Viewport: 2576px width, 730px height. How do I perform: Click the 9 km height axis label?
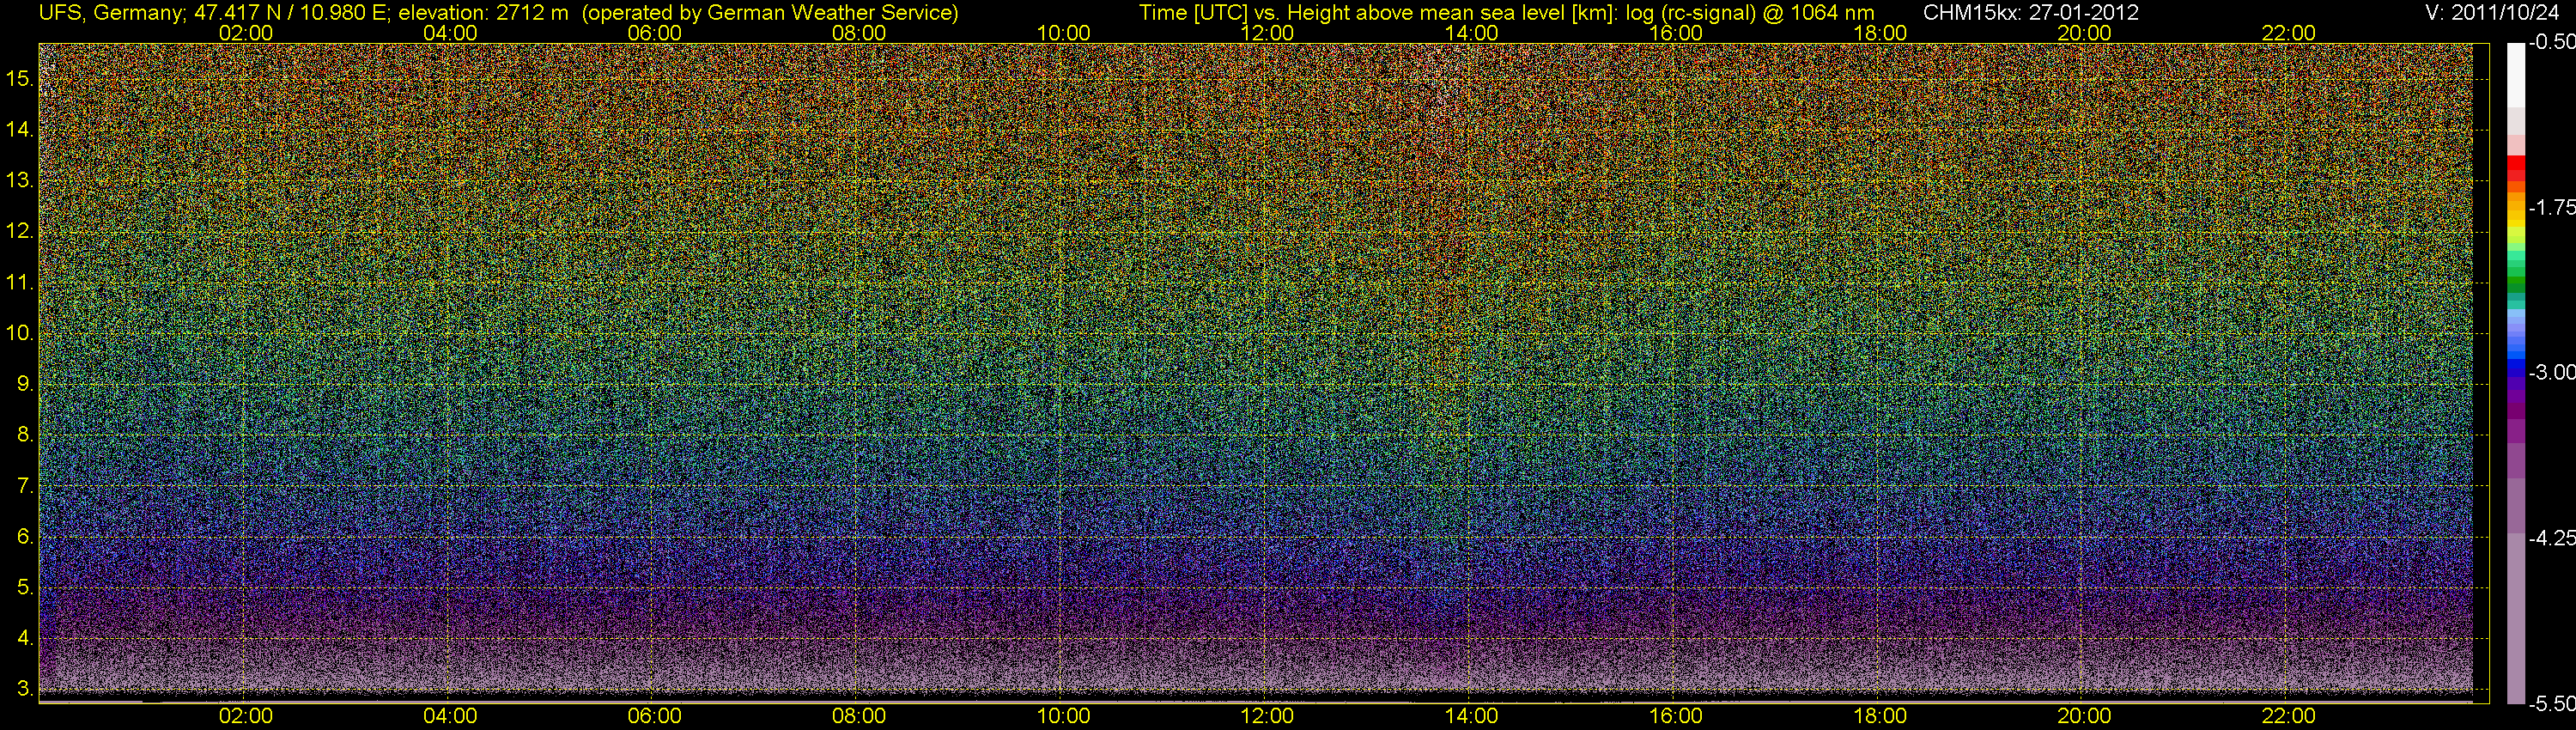coord(22,384)
